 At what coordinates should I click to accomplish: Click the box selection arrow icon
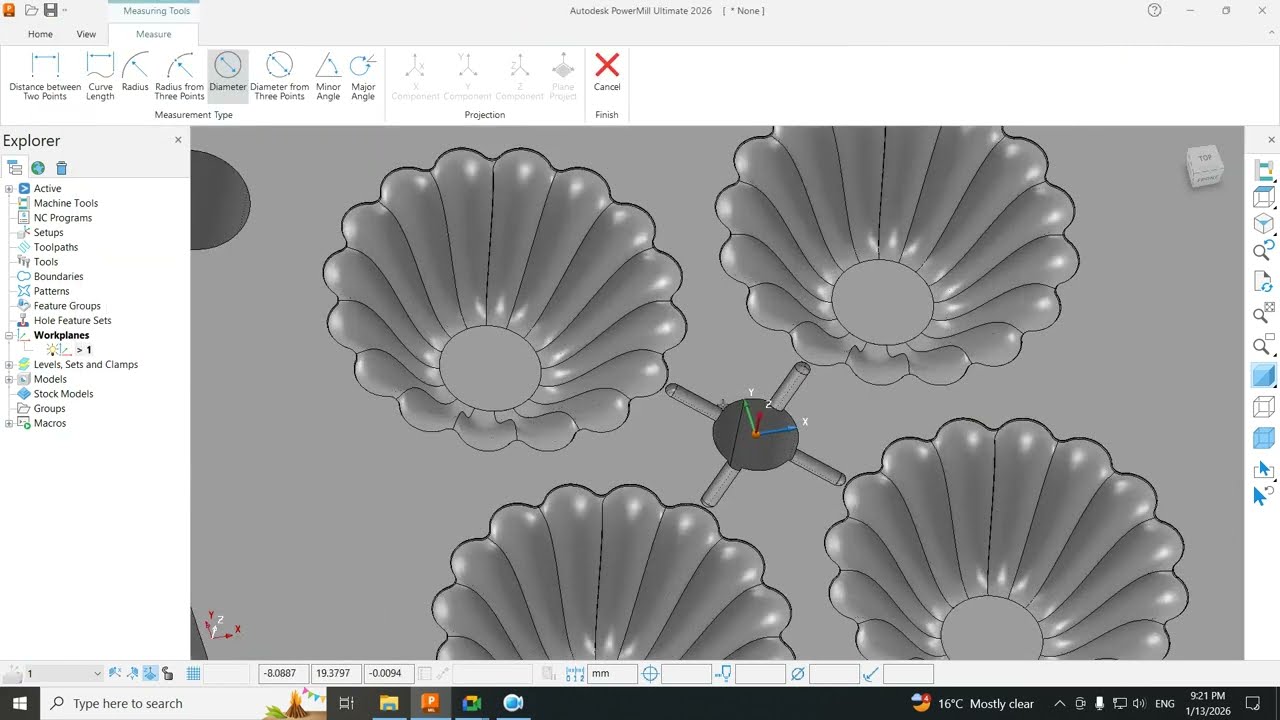pos(1264,468)
